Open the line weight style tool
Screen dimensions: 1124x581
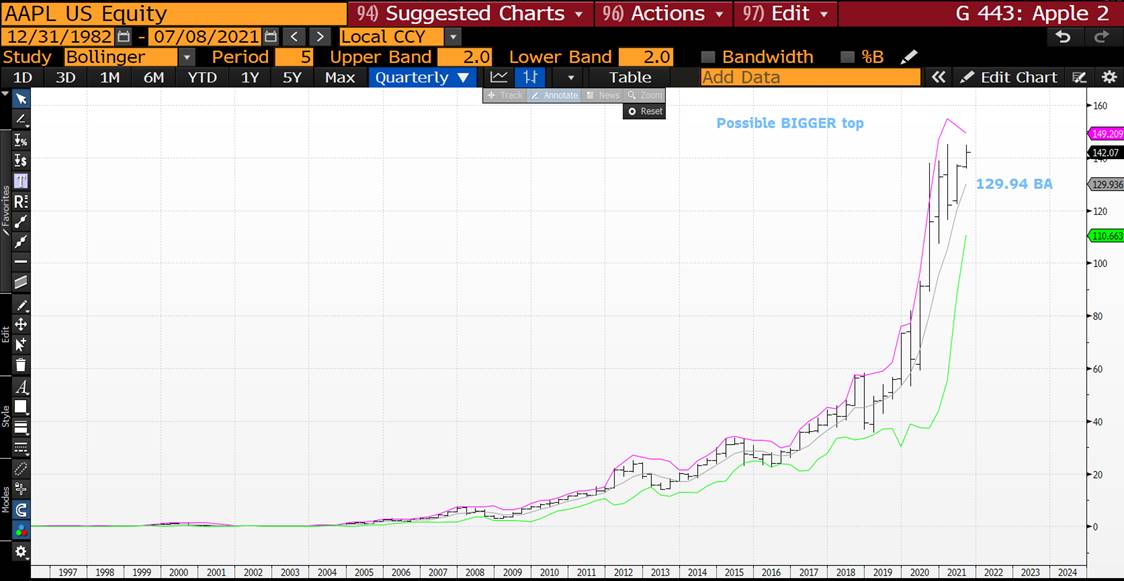click(x=21, y=428)
